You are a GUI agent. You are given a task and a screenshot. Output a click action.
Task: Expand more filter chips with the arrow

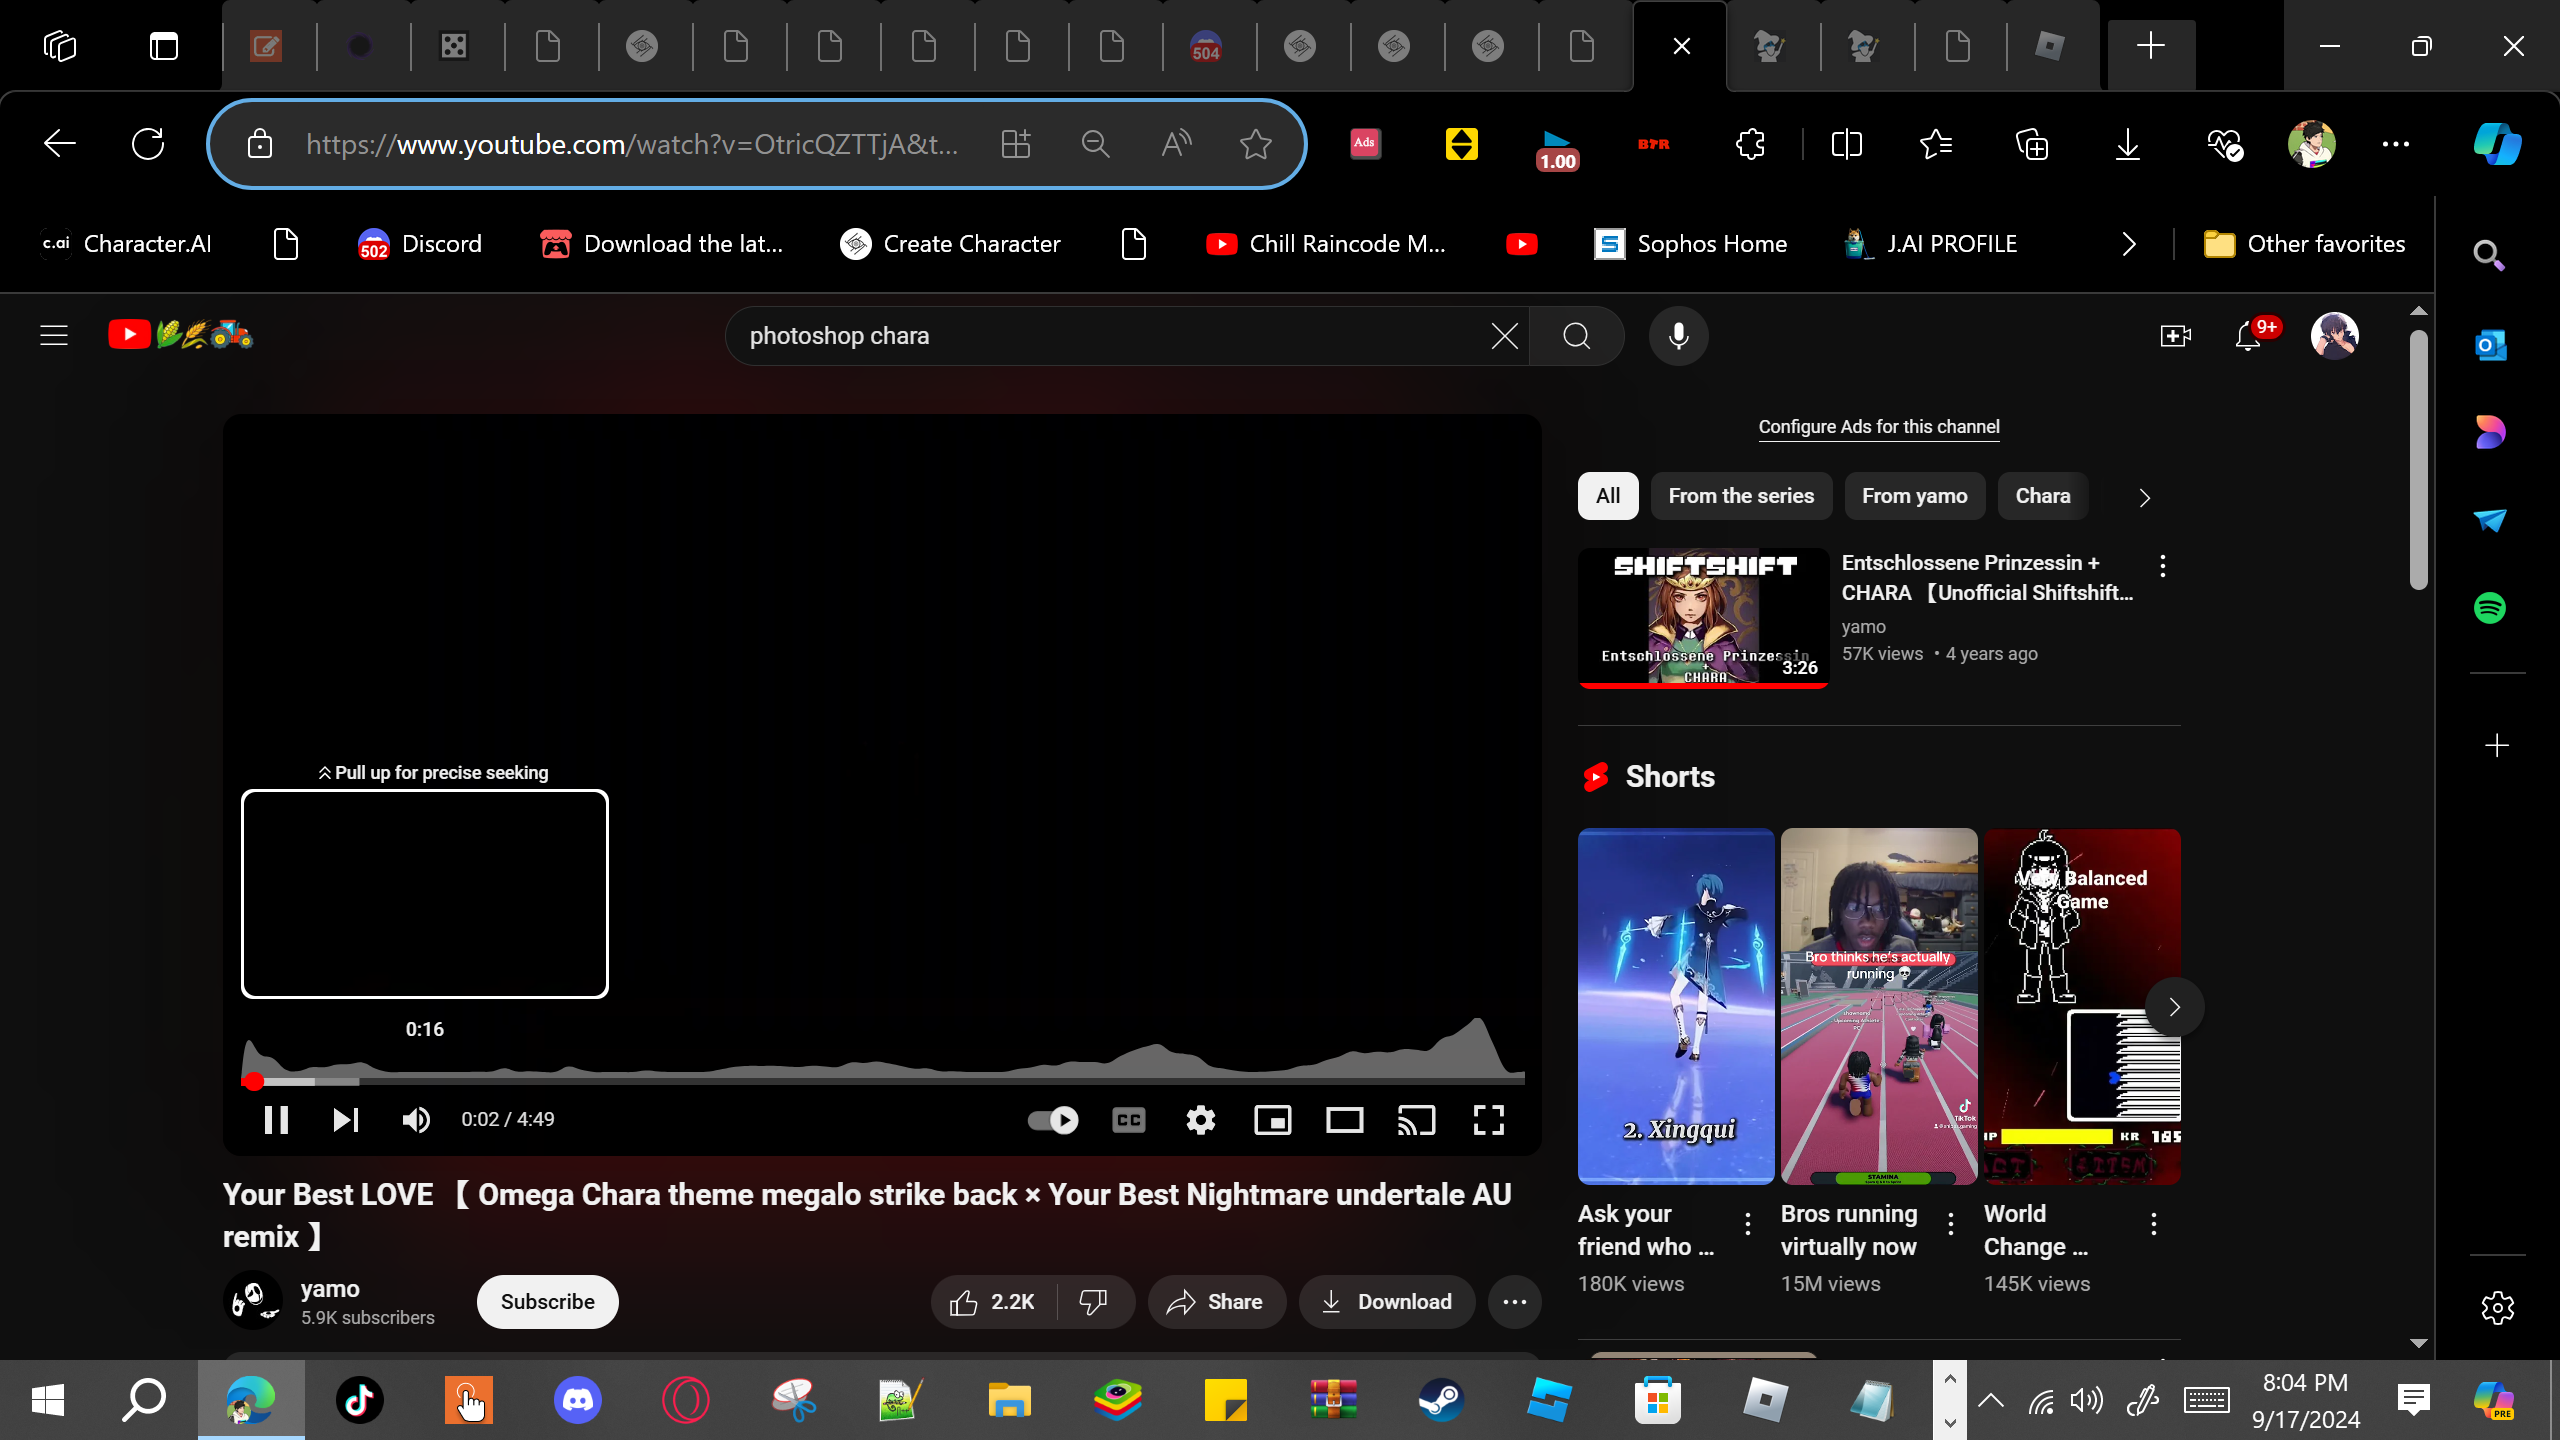click(2144, 498)
